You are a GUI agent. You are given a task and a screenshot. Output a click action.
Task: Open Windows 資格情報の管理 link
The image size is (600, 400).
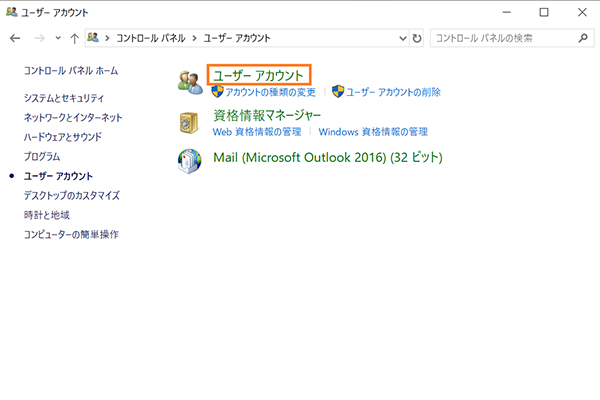pyautogui.click(x=373, y=132)
